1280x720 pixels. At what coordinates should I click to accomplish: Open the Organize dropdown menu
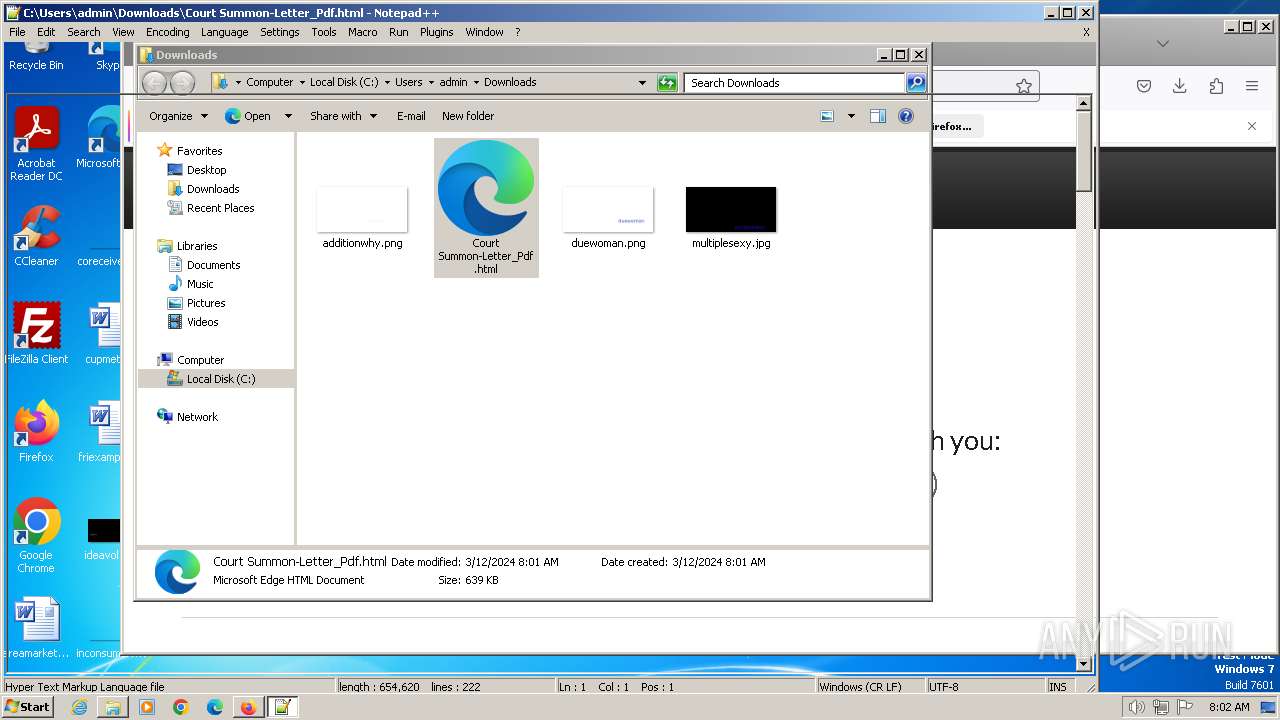coord(178,116)
